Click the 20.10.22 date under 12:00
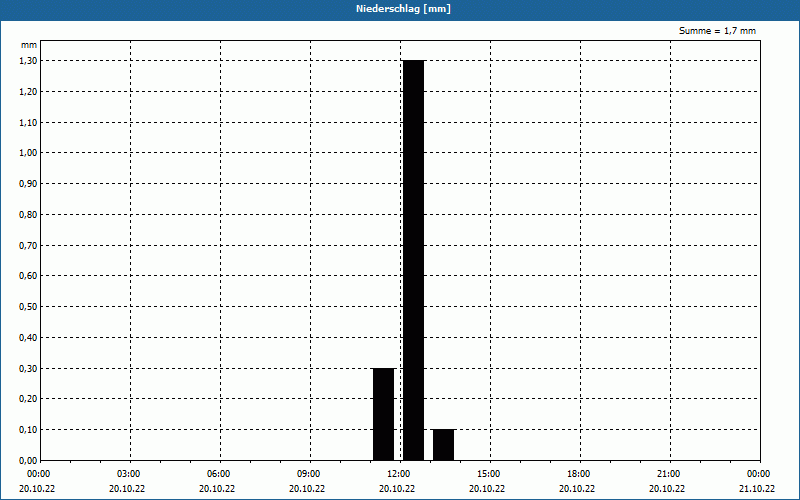 [x=397, y=489]
